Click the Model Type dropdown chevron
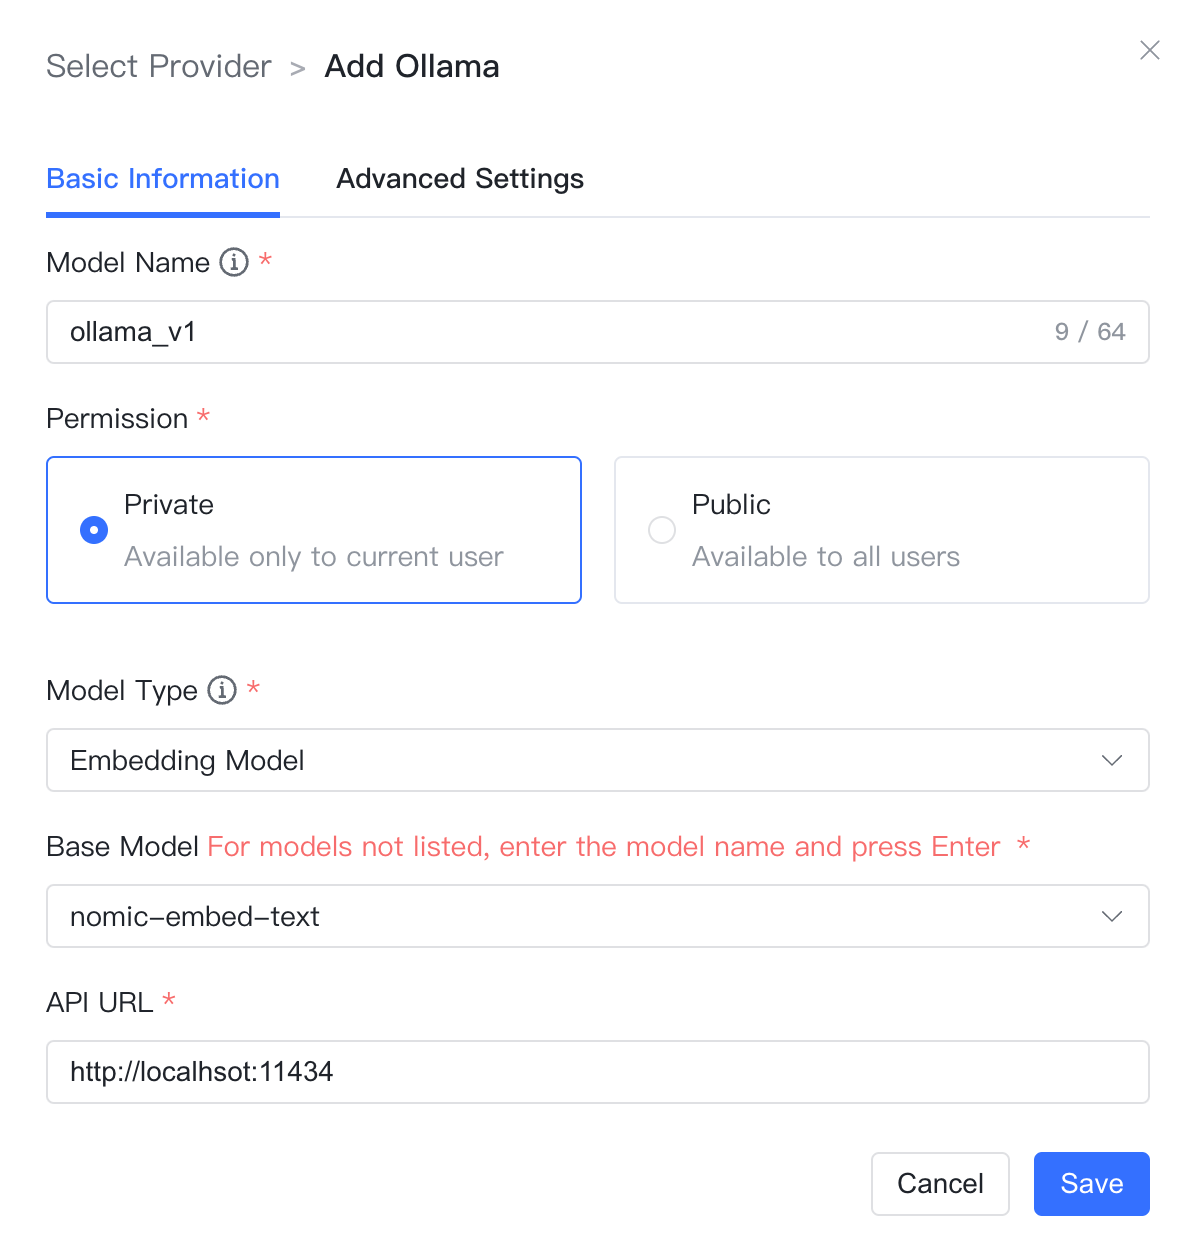The height and width of the screenshot is (1260, 1190). tap(1112, 761)
